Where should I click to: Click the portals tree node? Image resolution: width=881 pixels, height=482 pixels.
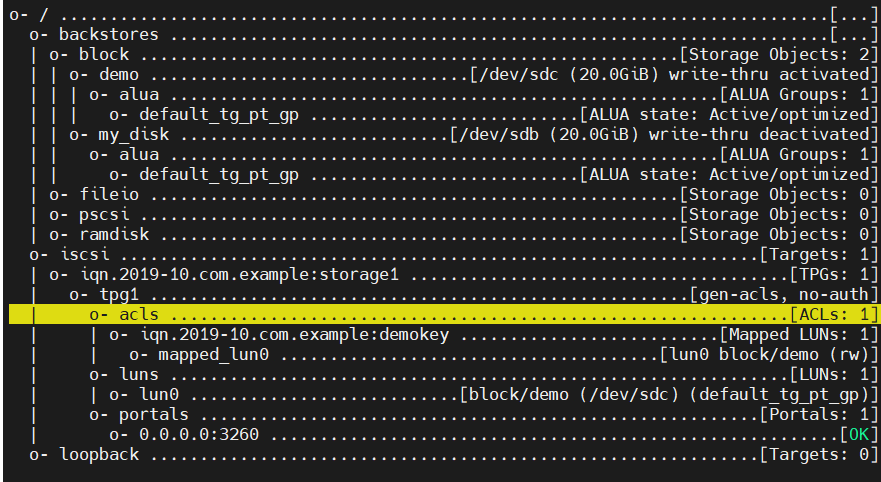coord(154,415)
